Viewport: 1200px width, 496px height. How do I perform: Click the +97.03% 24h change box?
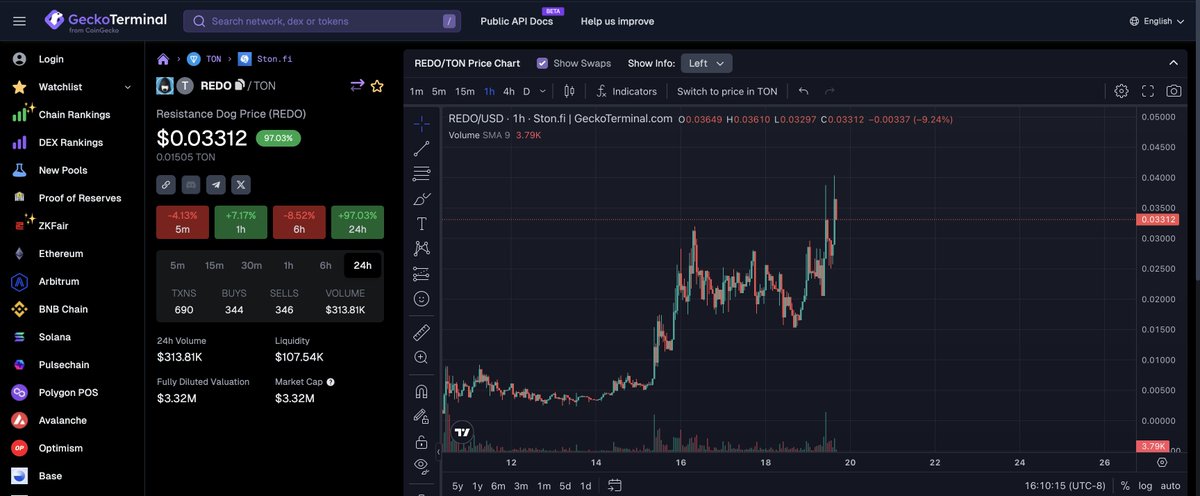(x=357, y=222)
